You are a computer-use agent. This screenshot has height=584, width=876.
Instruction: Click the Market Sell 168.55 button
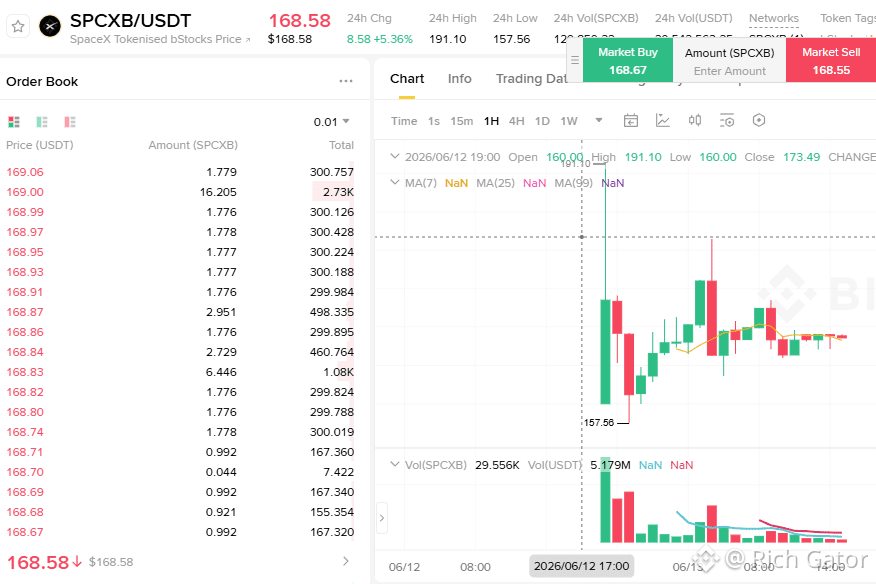pos(831,61)
